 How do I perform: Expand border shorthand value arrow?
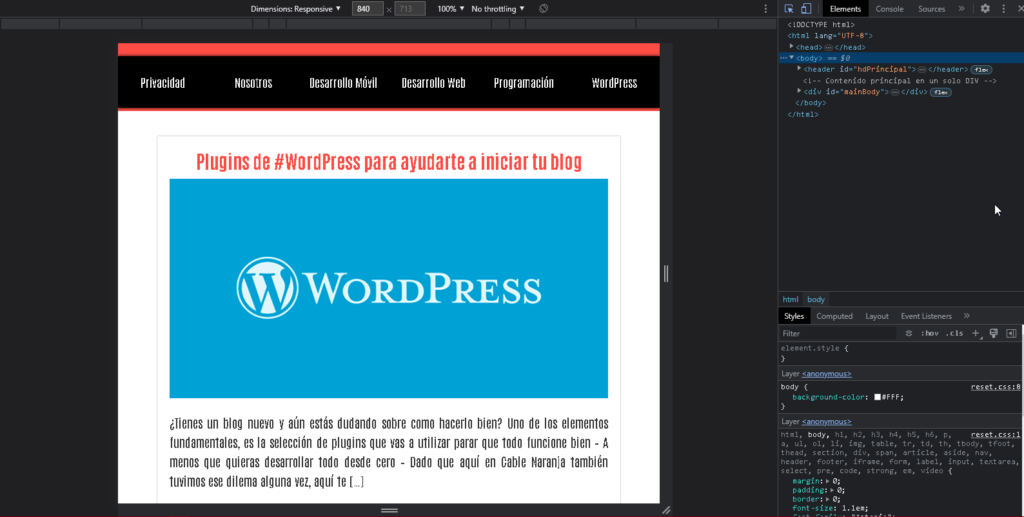828,499
